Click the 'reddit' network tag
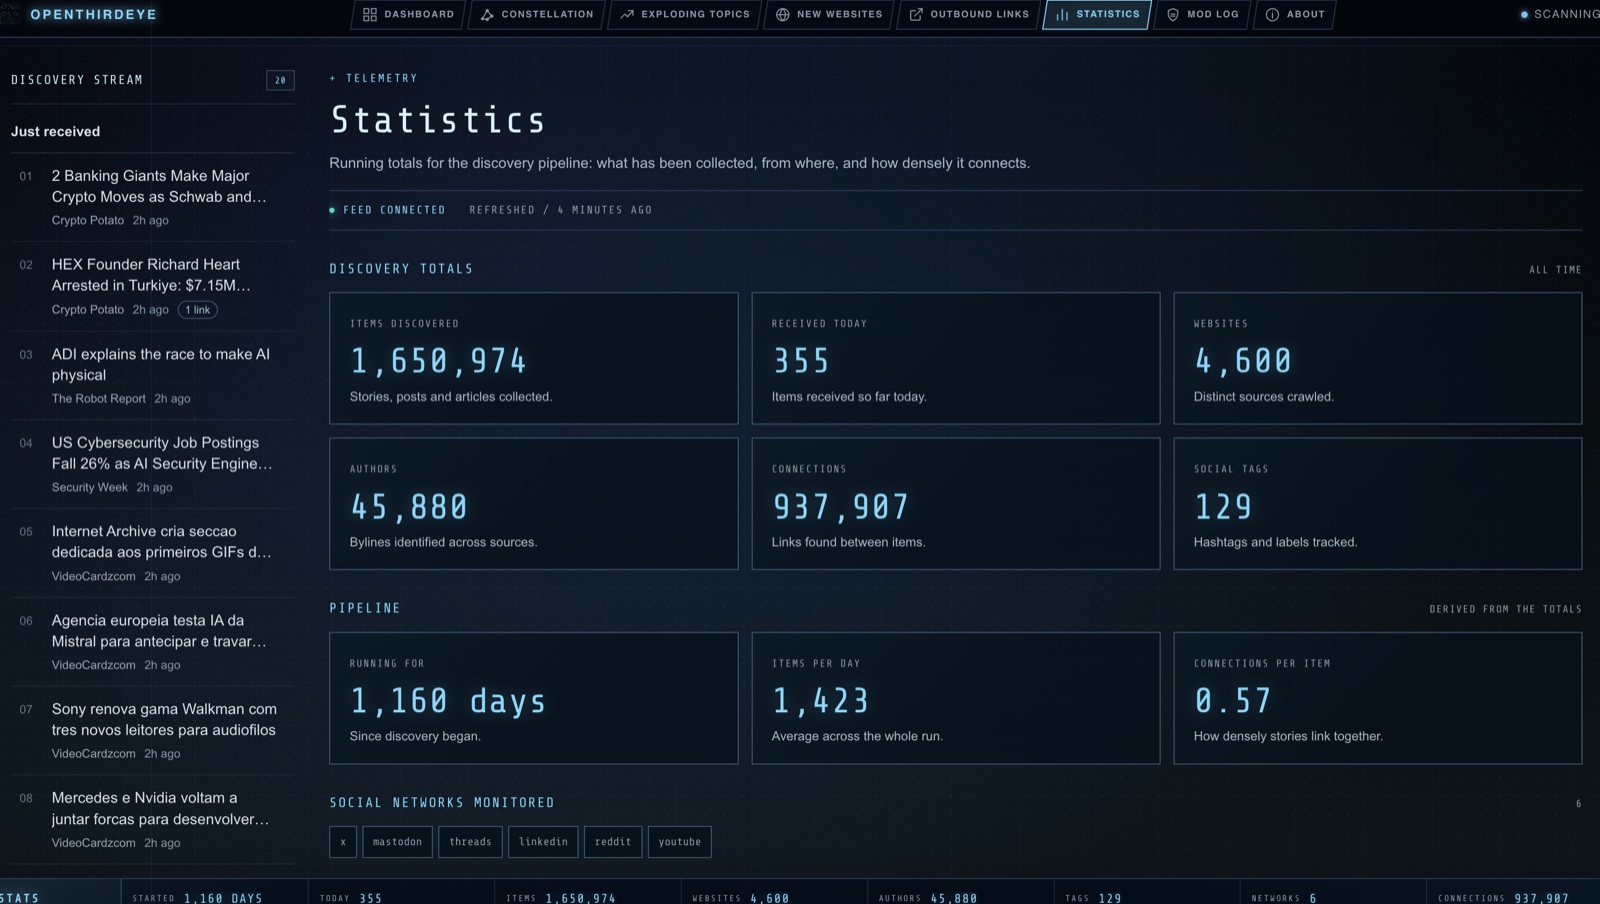 point(613,842)
